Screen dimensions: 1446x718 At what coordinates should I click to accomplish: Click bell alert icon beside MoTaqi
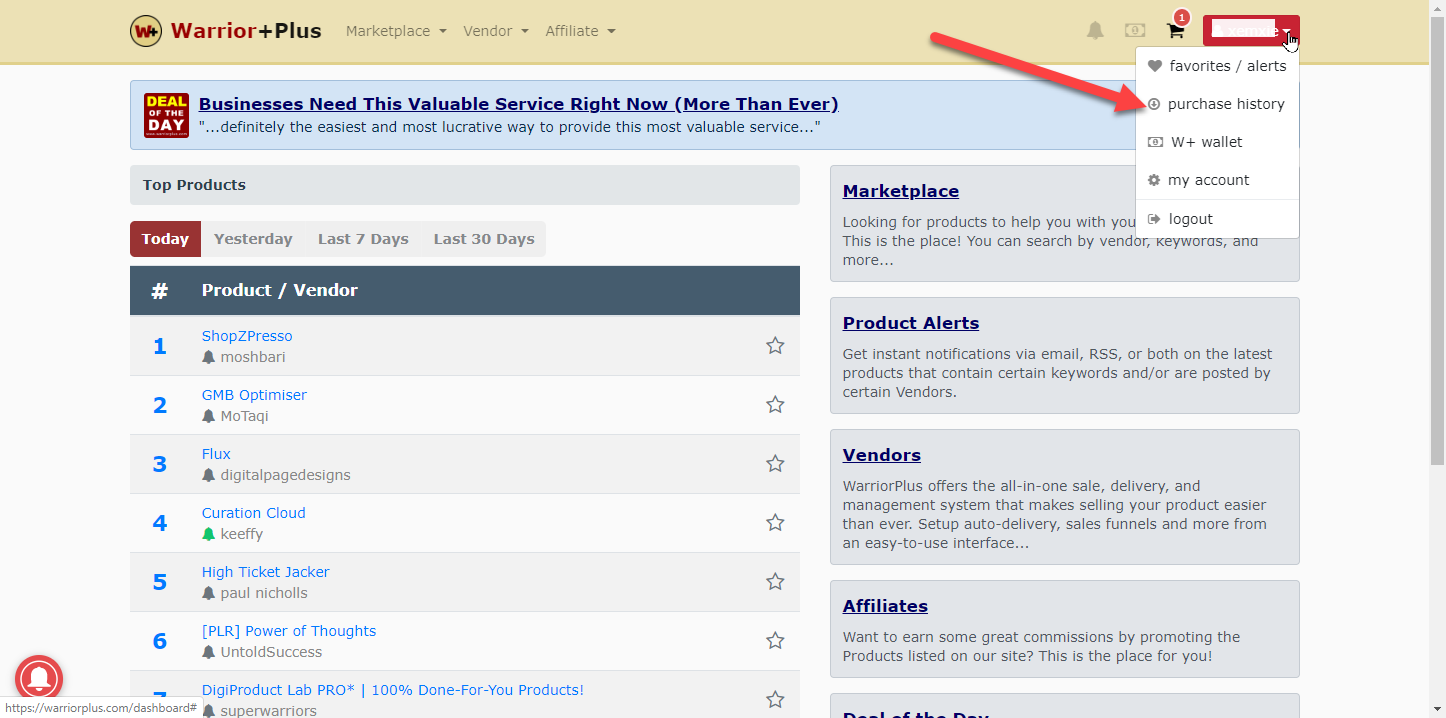(209, 416)
